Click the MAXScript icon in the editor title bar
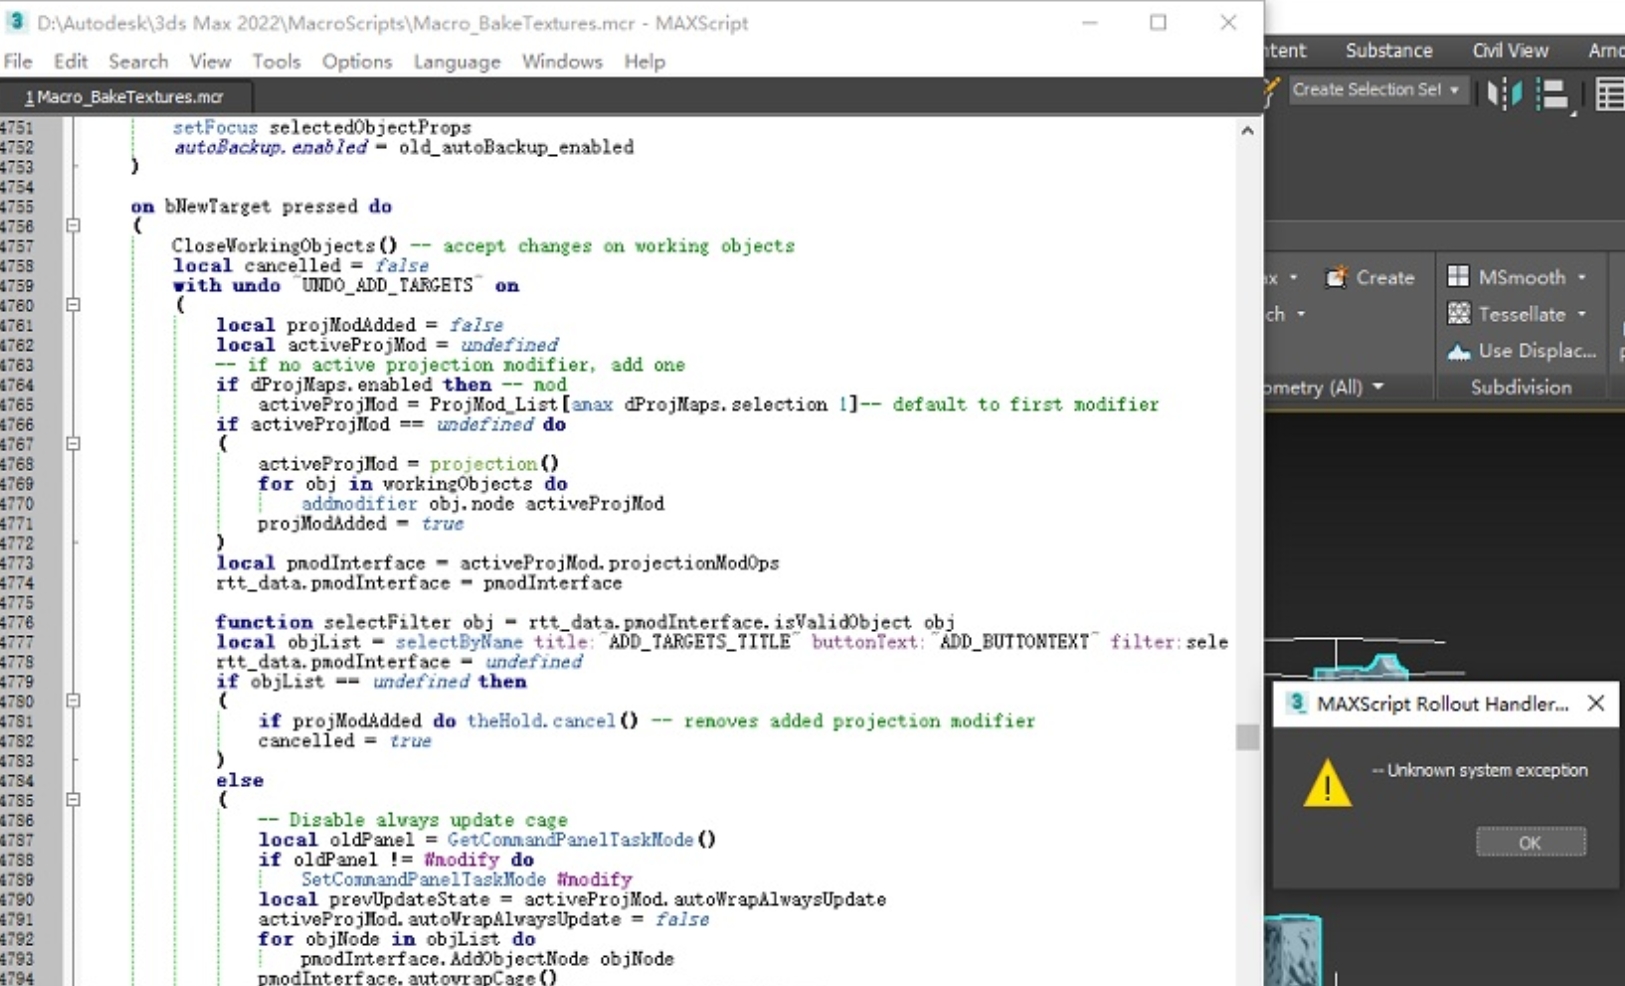 coord(16,21)
